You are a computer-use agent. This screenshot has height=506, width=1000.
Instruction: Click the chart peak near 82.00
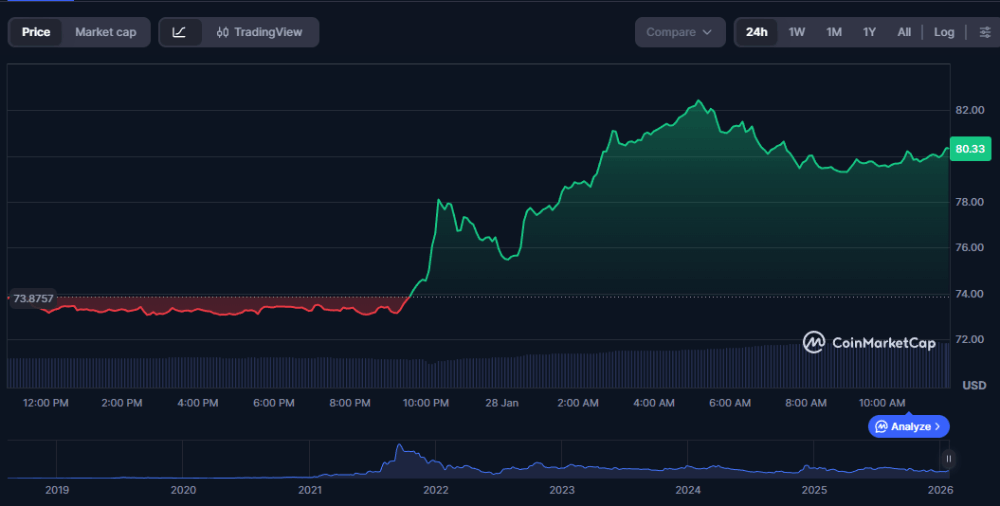(698, 101)
